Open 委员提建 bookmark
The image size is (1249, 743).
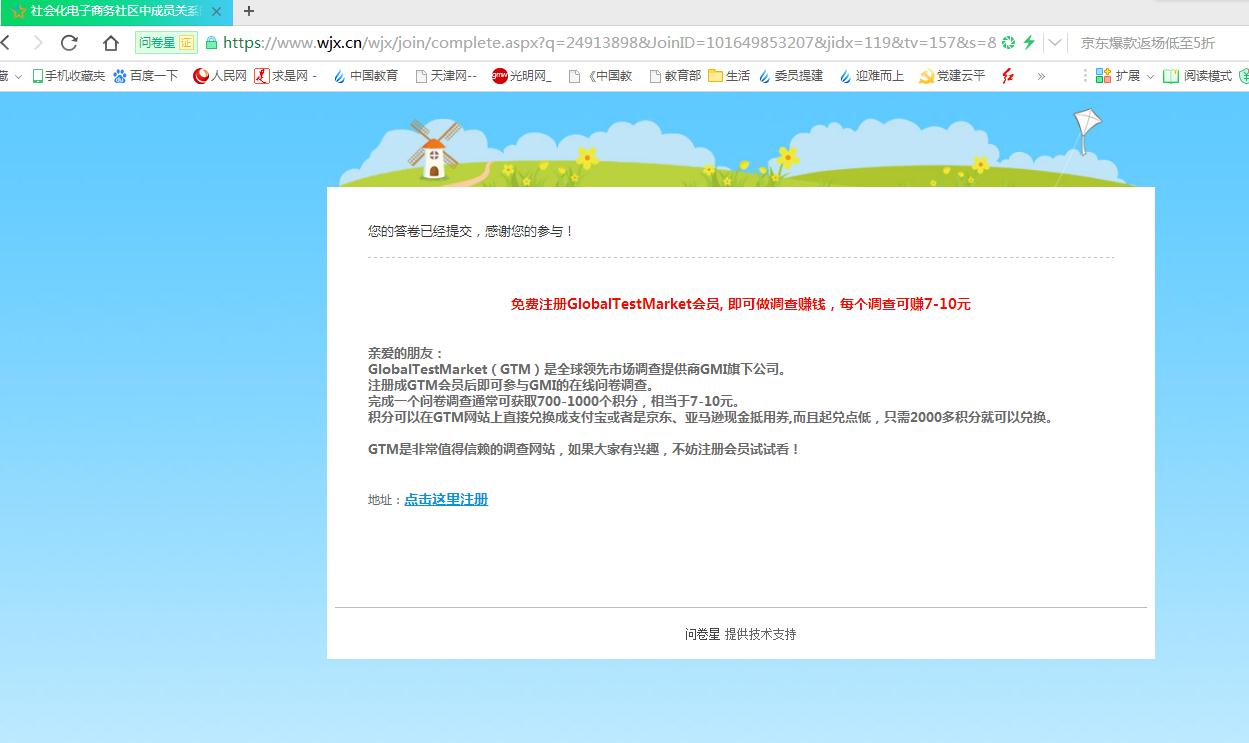(791, 75)
